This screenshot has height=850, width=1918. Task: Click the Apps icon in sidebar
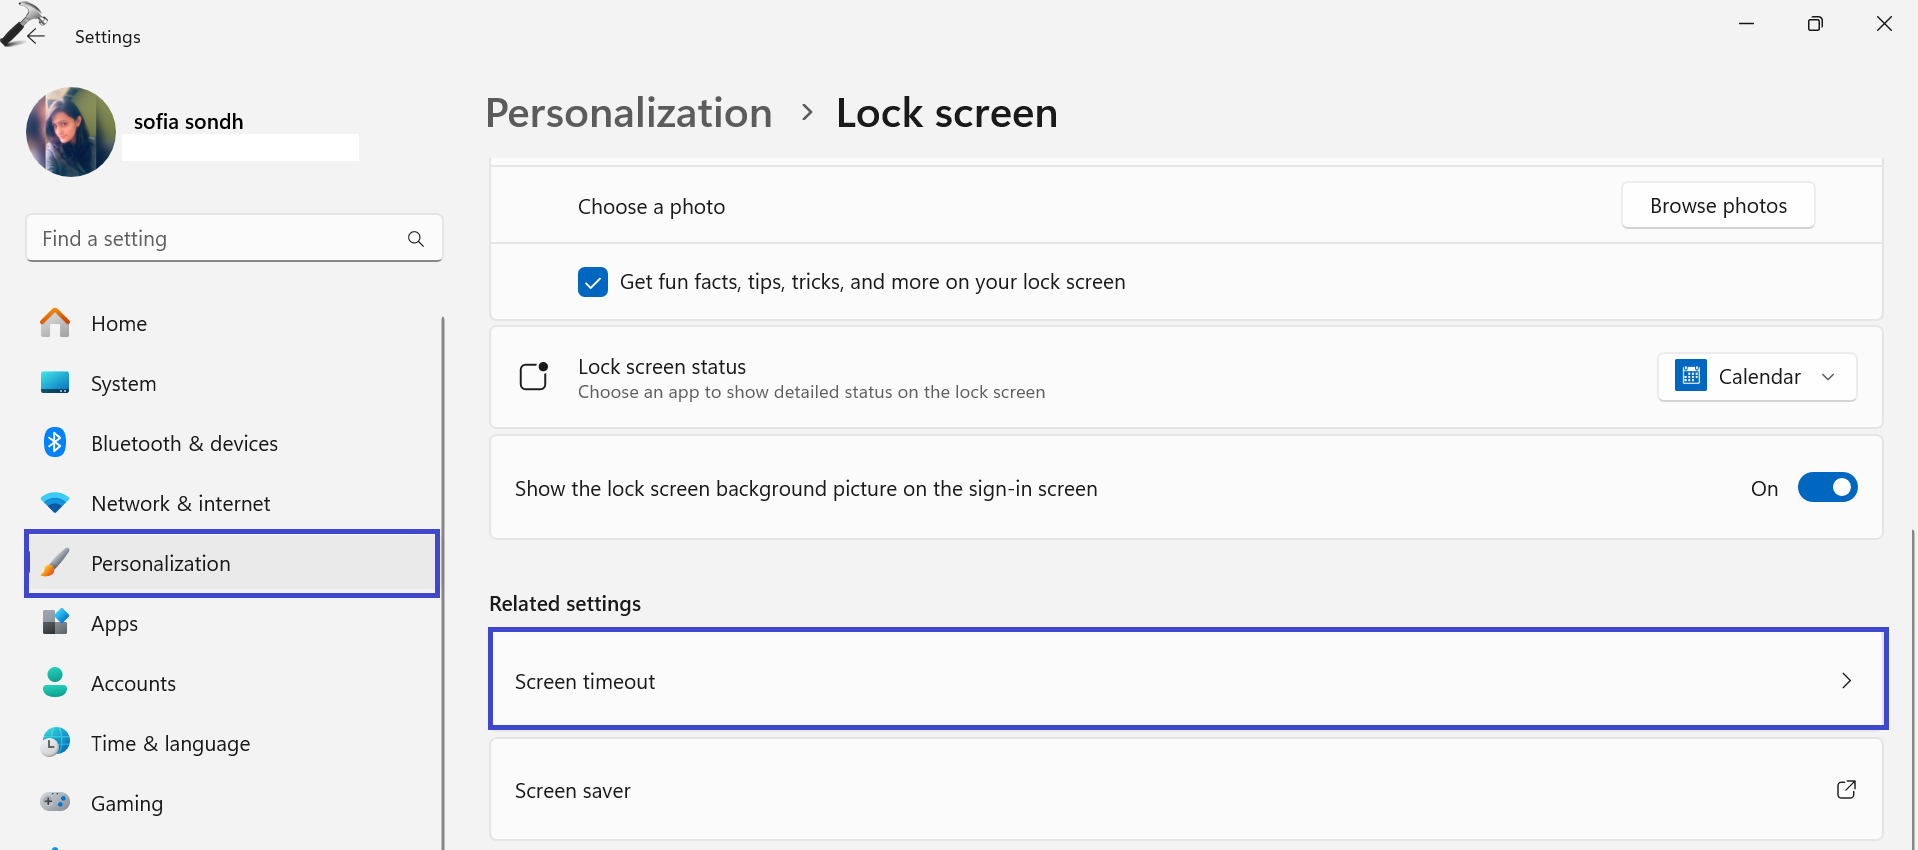point(55,622)
